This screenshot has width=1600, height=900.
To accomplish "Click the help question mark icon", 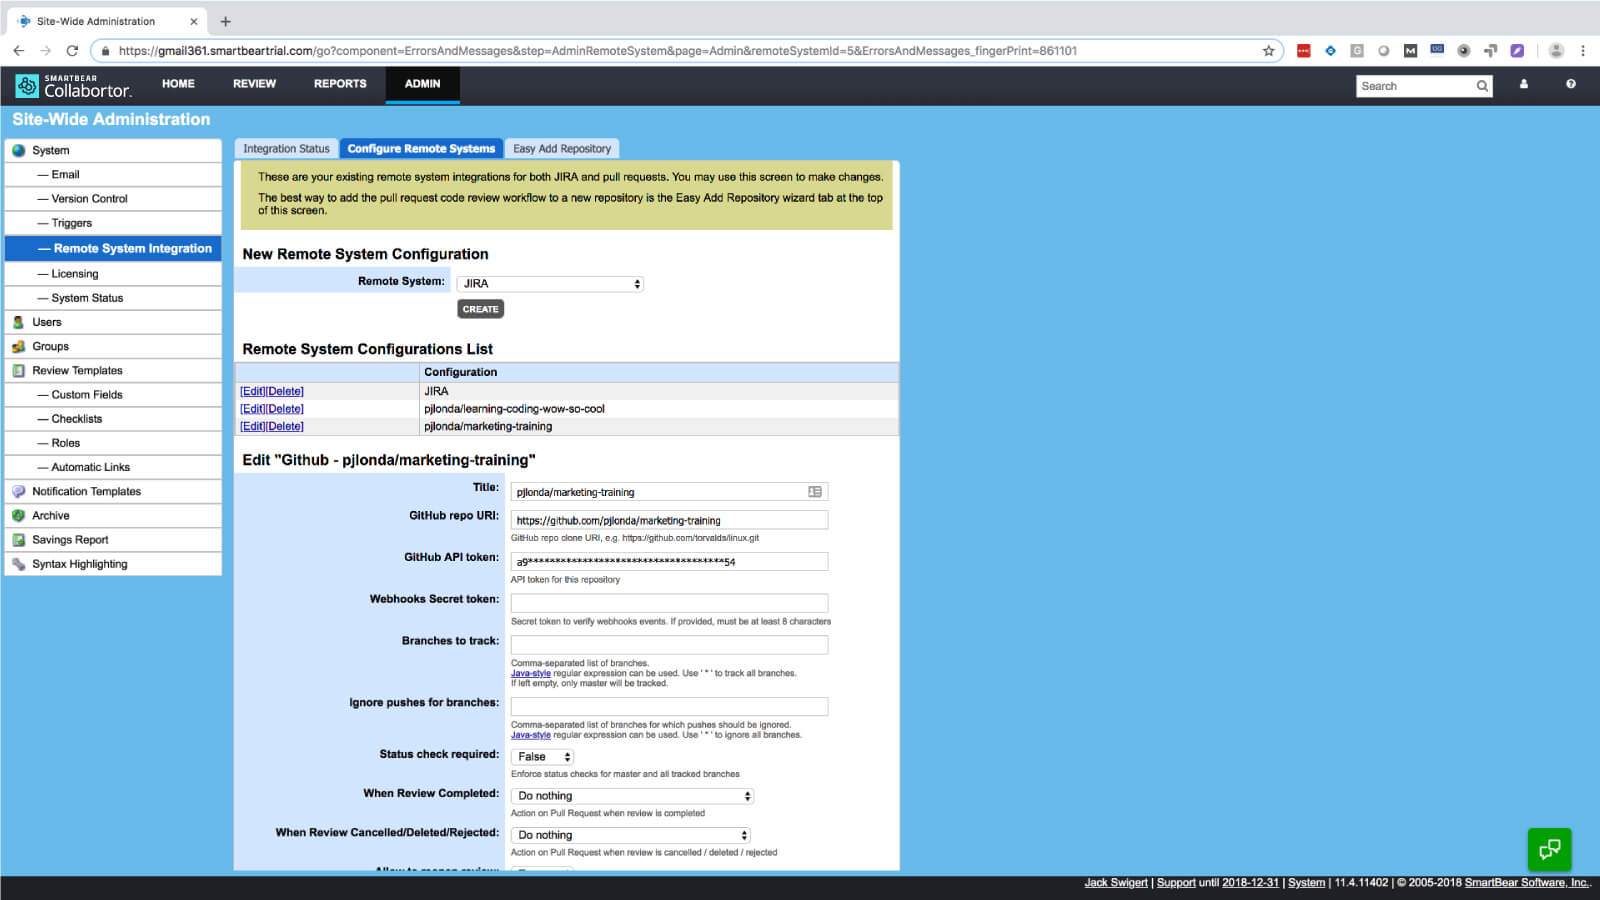I will [1570, 85].
